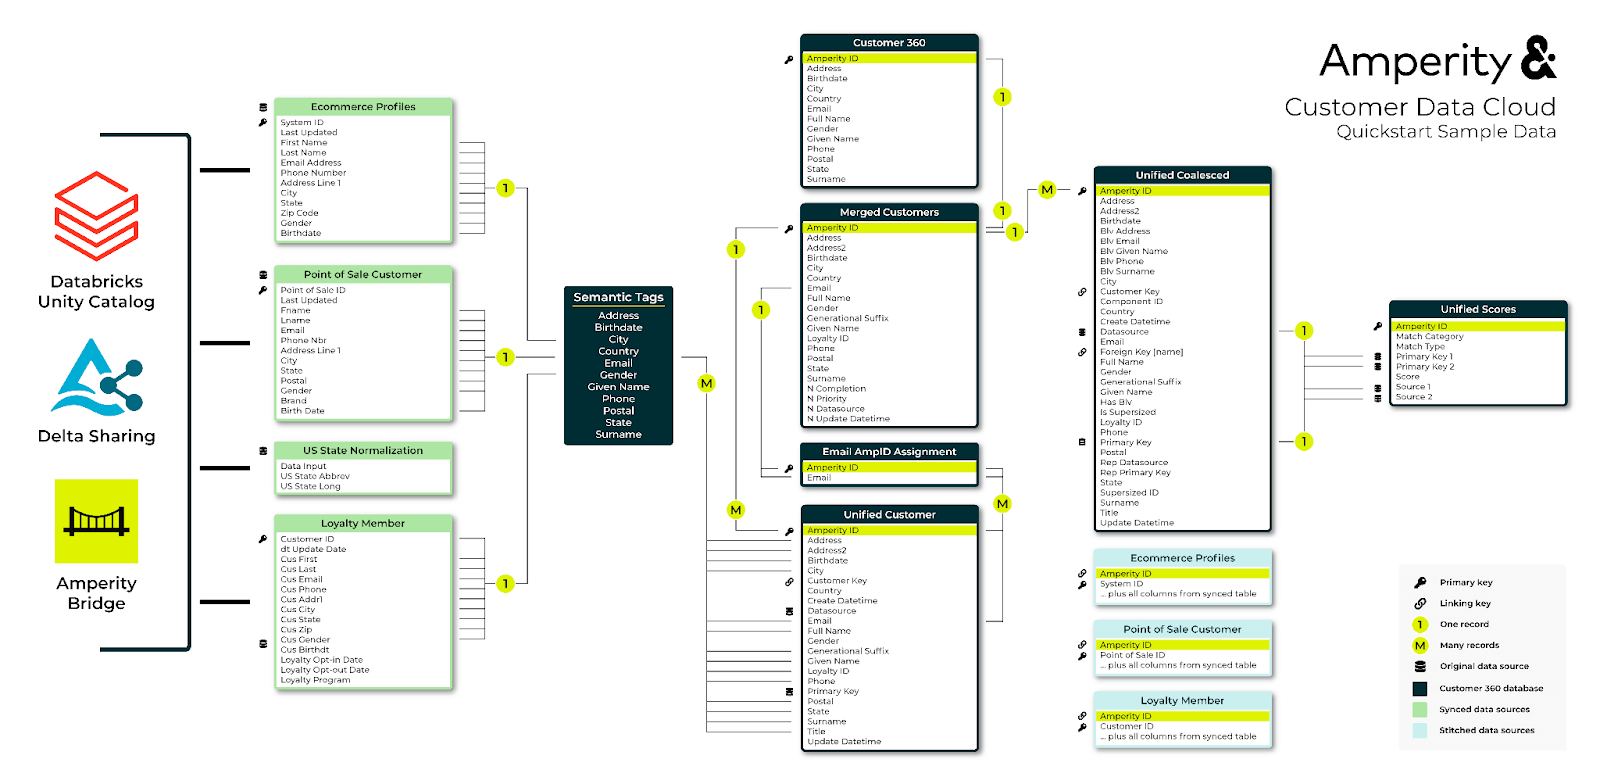Click Loyalty Opt-in Date field
Screen dimensions: 1600x784
click(321, 660)
